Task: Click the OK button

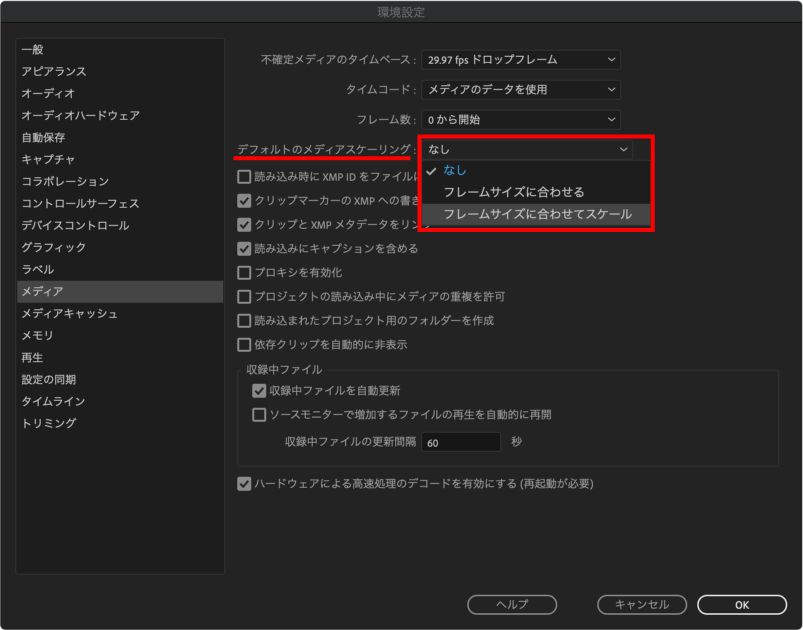Action: pos(742,604)
